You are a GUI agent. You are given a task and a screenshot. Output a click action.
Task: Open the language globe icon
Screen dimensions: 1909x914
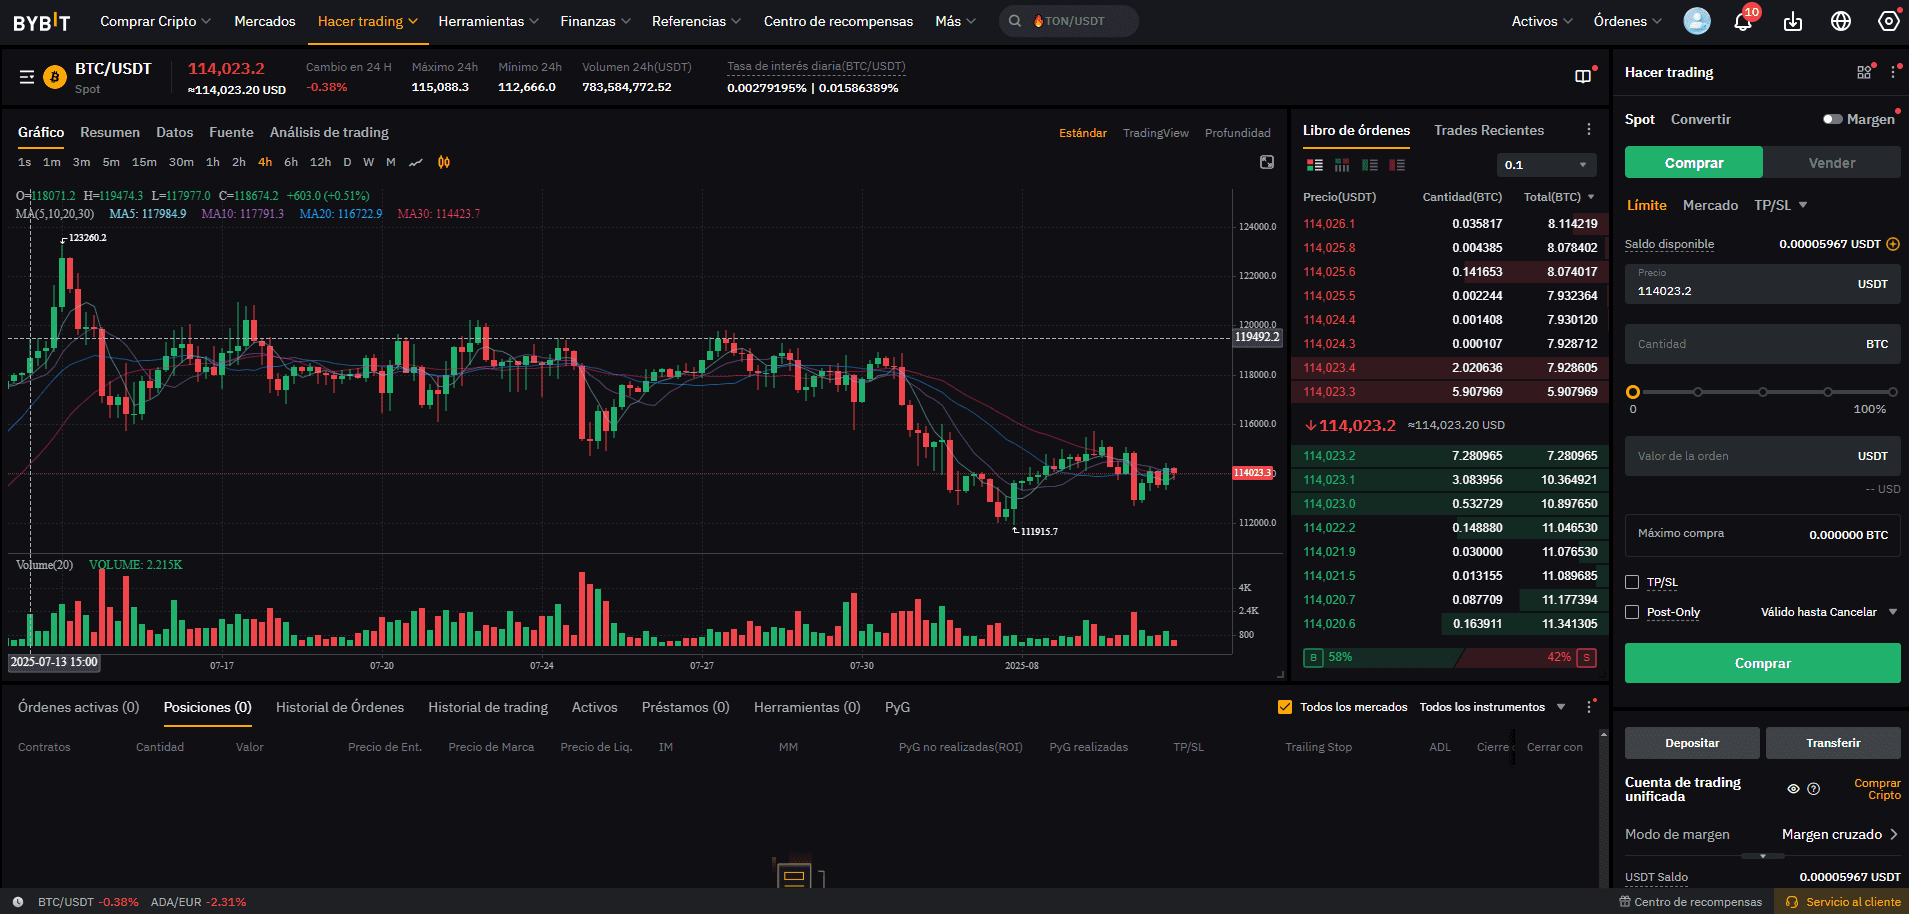[x=1841, y=21]
